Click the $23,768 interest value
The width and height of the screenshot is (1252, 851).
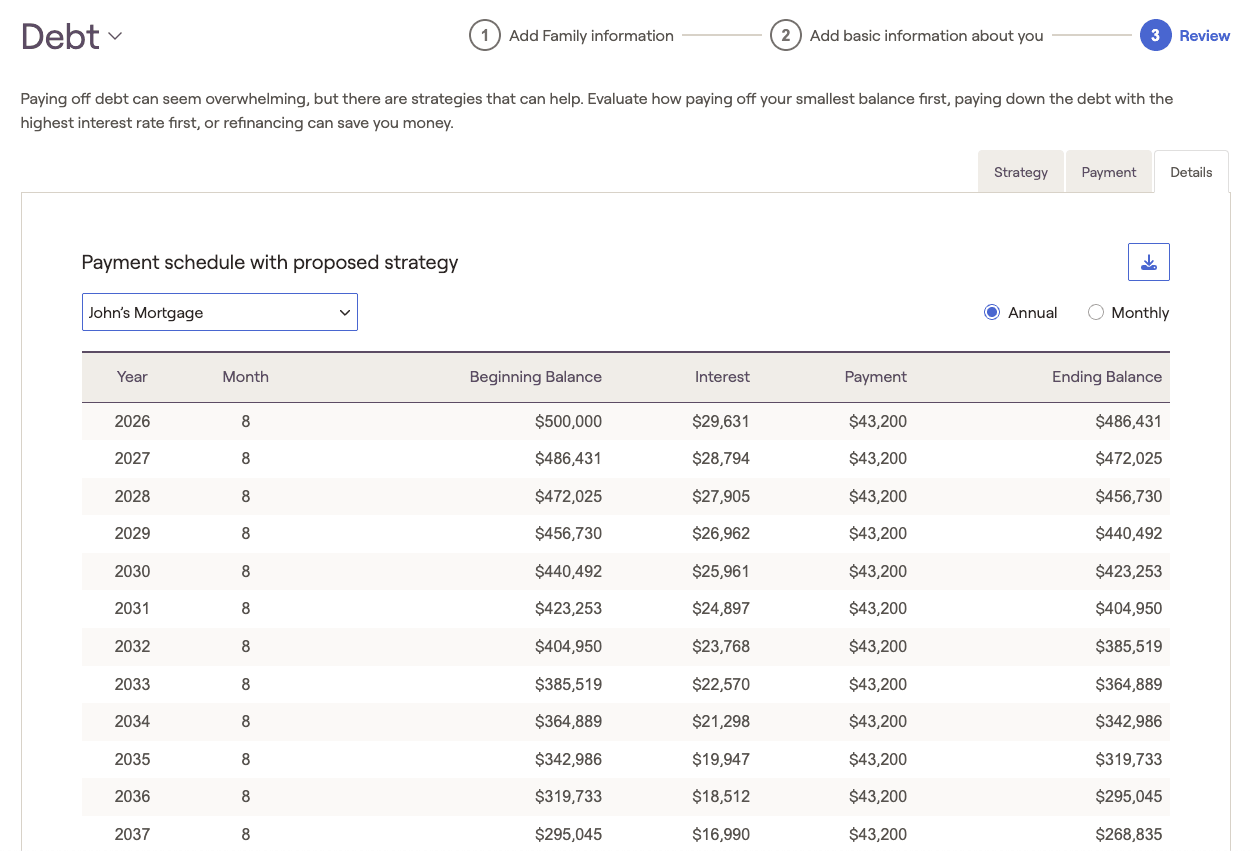click(x=721, y=647)
